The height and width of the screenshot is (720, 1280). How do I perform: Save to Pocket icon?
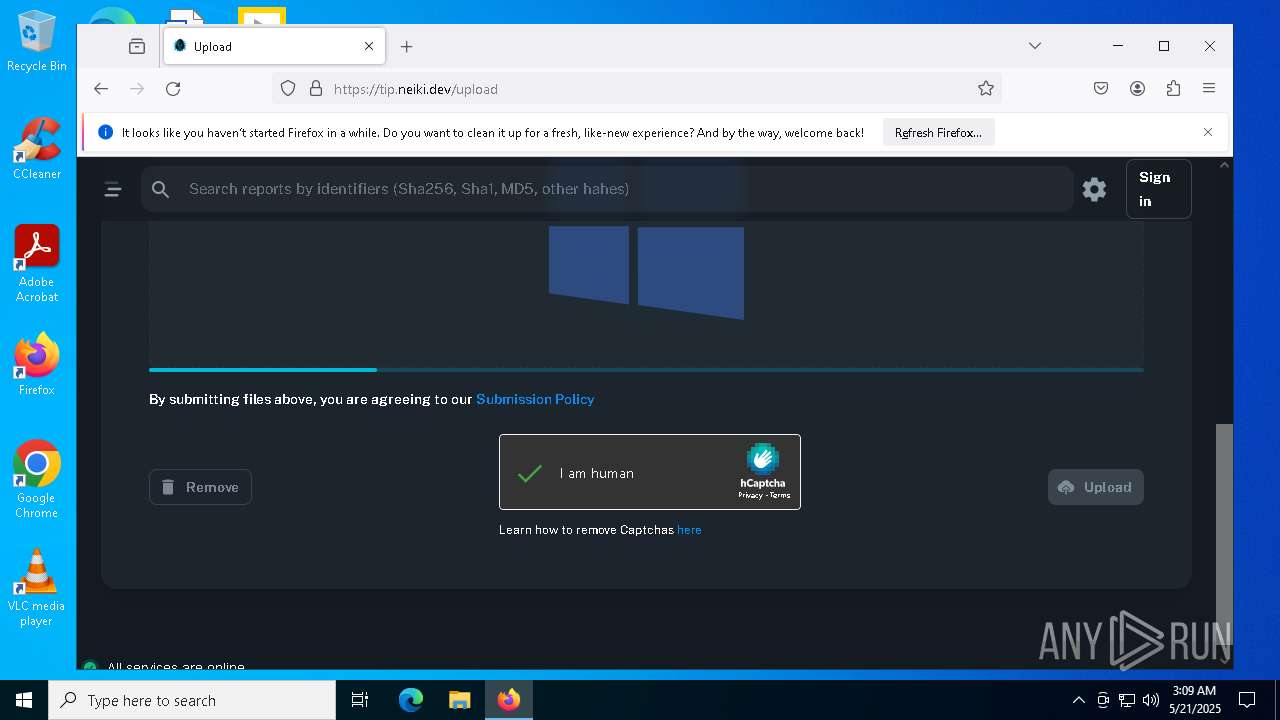pyautogui.click(x=1101, y=89)
